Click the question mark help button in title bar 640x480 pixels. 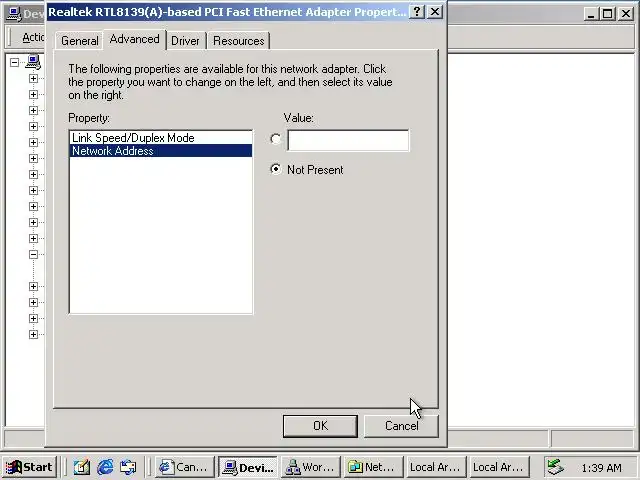click(417, 12)
